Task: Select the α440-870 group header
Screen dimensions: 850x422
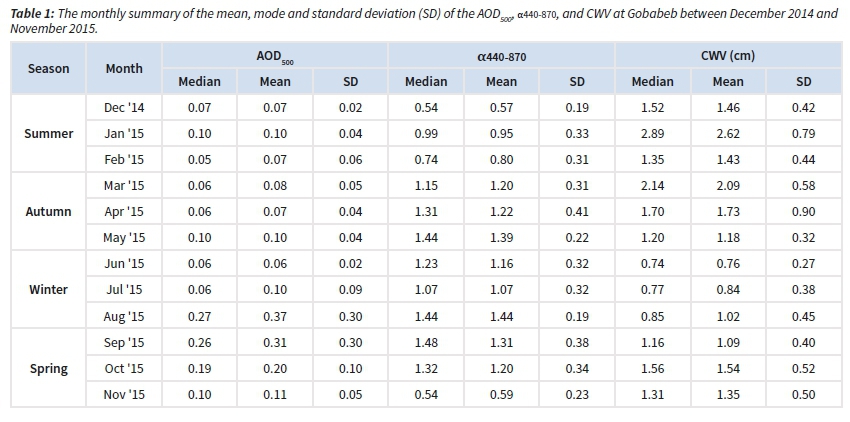Action: [501, 58]
